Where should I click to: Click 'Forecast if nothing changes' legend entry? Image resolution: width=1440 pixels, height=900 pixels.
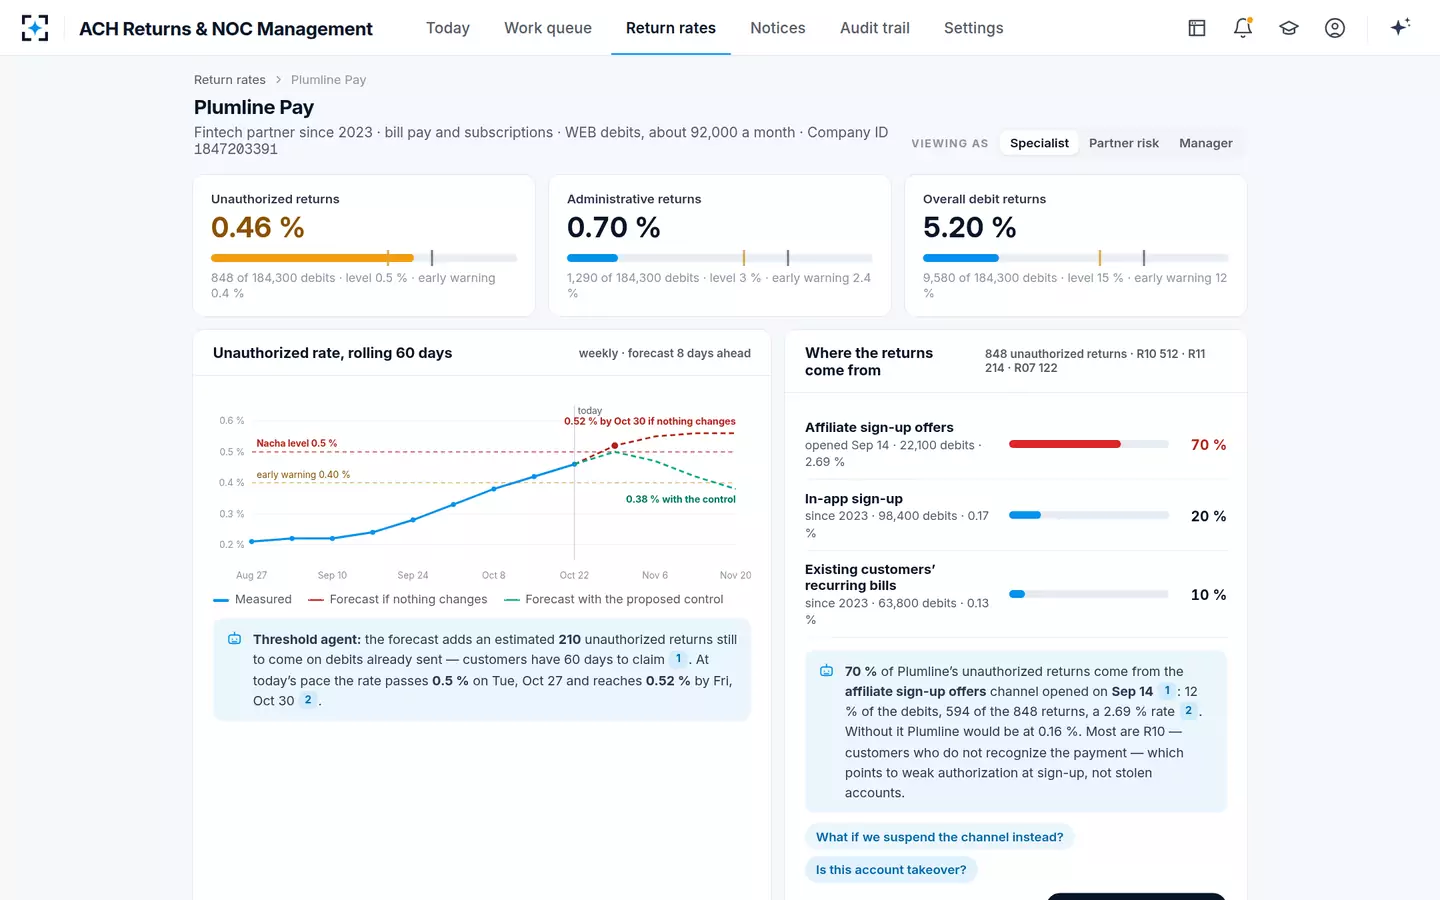click(x=398, y=600)
